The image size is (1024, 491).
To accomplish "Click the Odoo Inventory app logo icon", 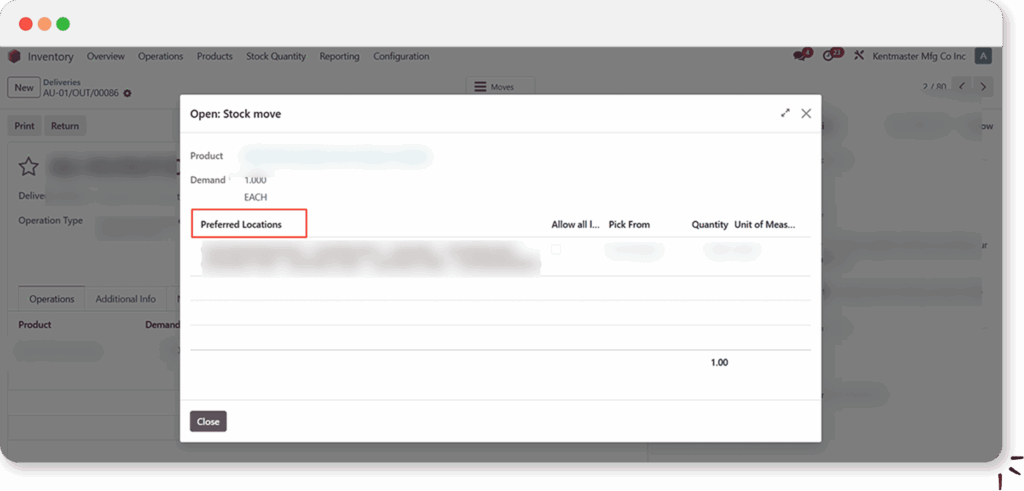I will (x=14, y=57).
